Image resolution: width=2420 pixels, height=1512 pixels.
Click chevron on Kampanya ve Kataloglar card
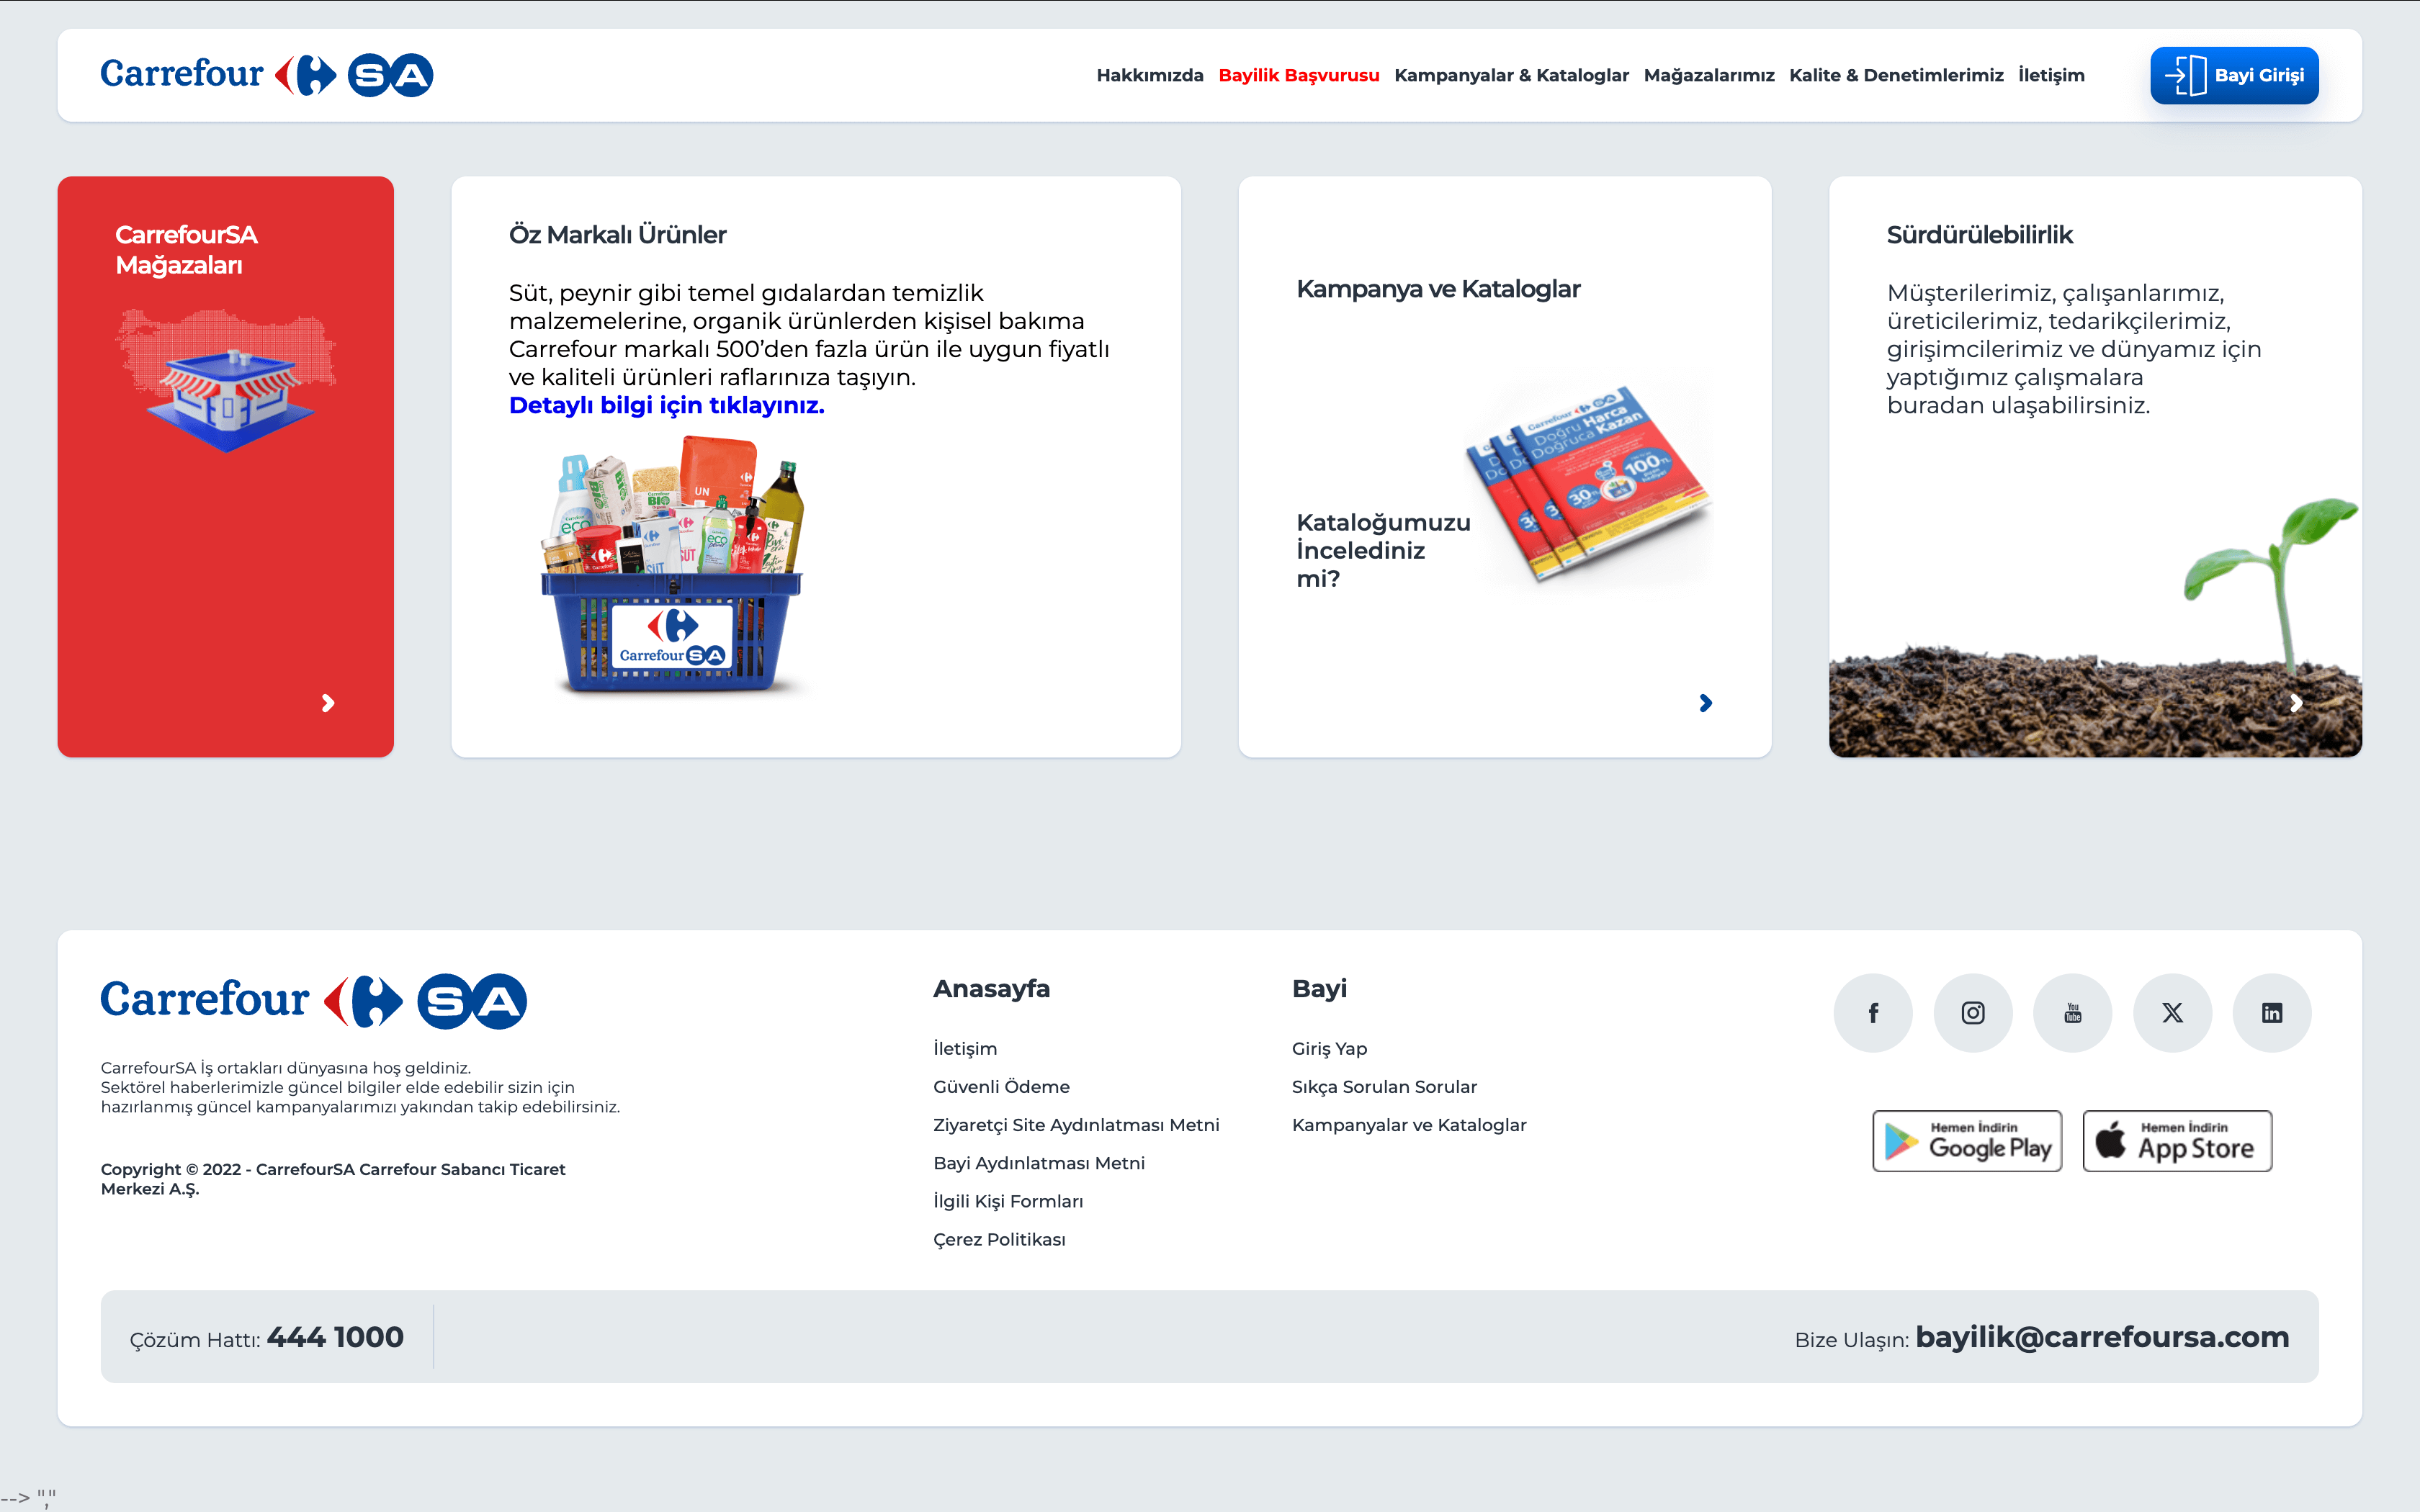click(x=1706, y=703)
